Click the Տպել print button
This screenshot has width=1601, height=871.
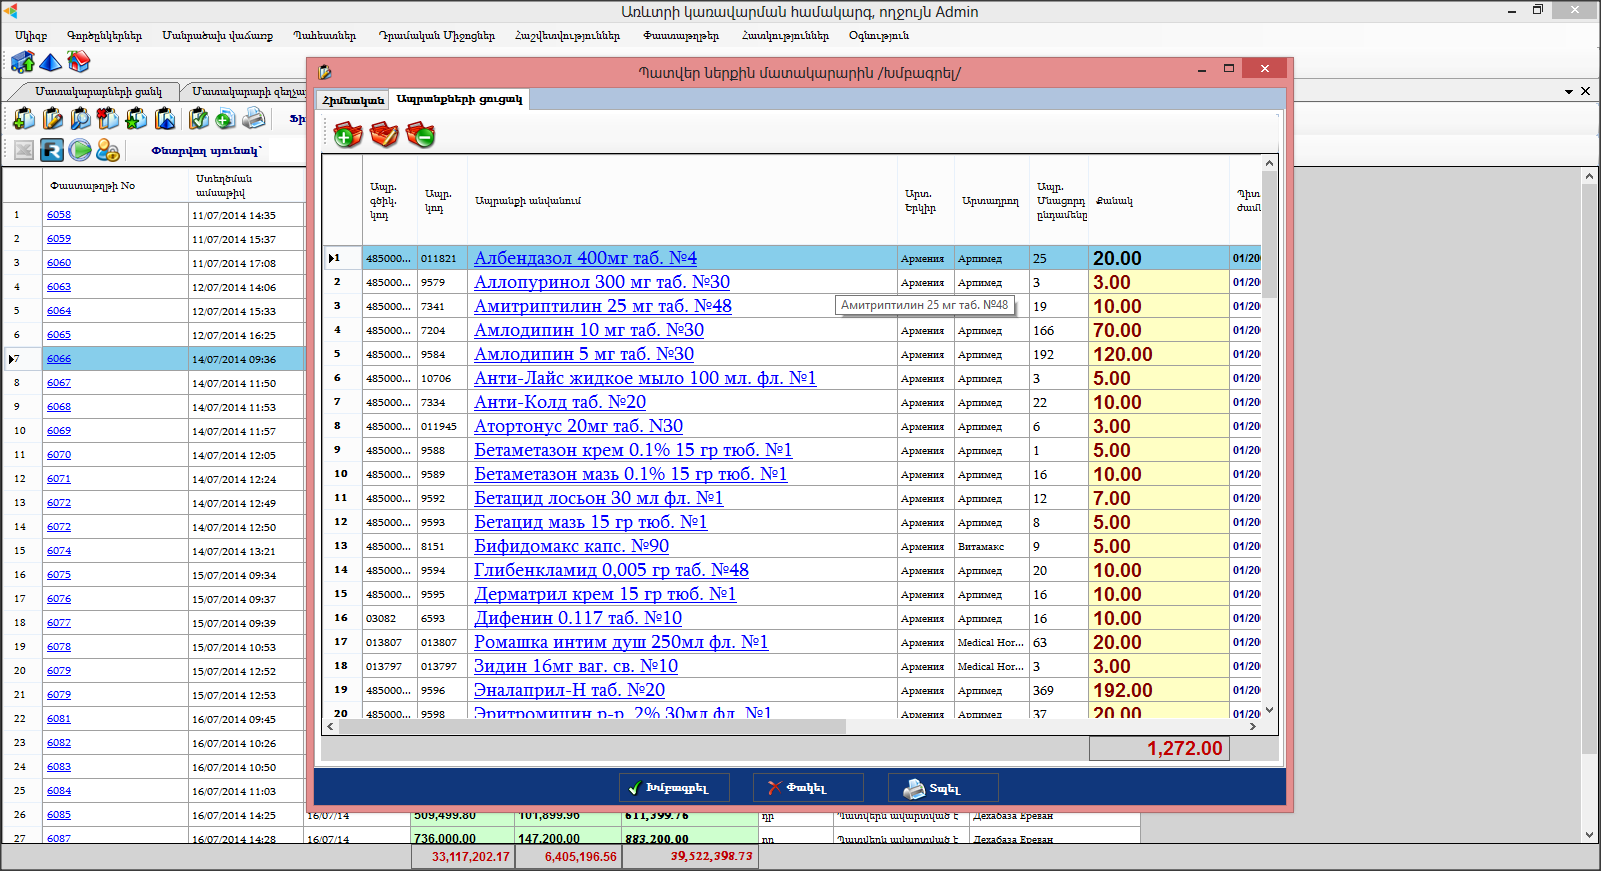coord(943,788)
